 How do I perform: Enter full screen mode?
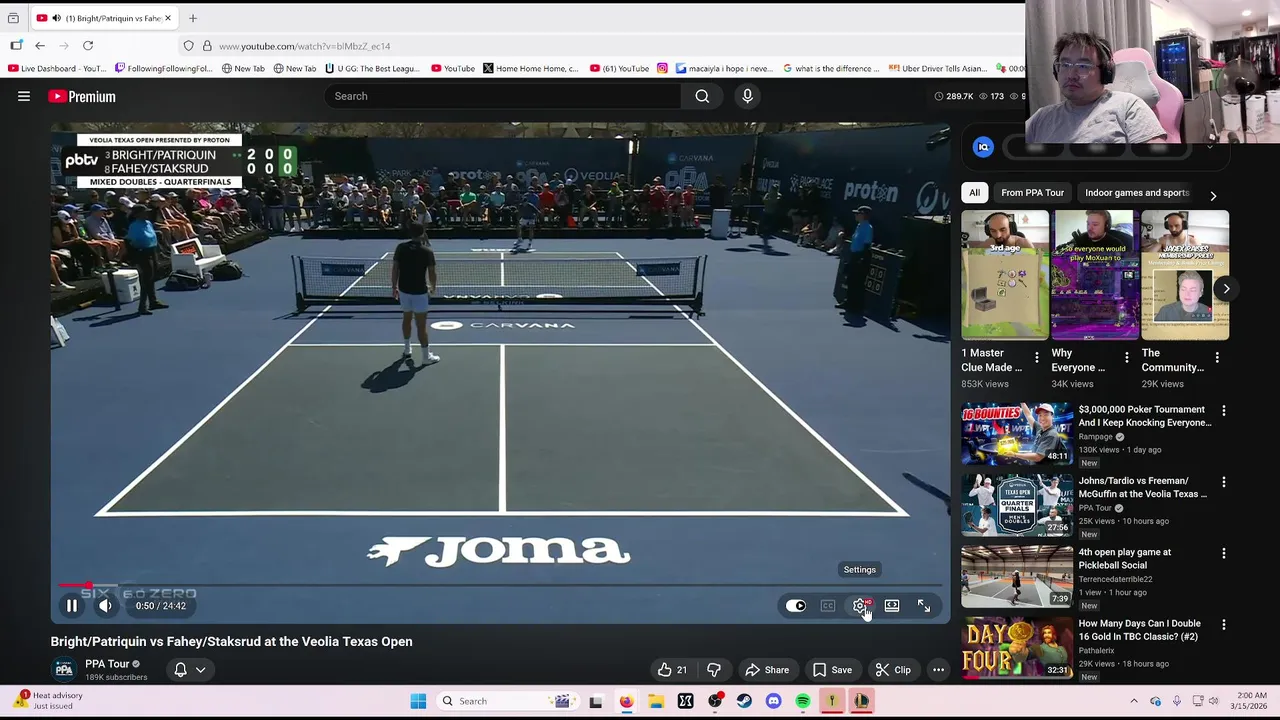pos(924,606)
